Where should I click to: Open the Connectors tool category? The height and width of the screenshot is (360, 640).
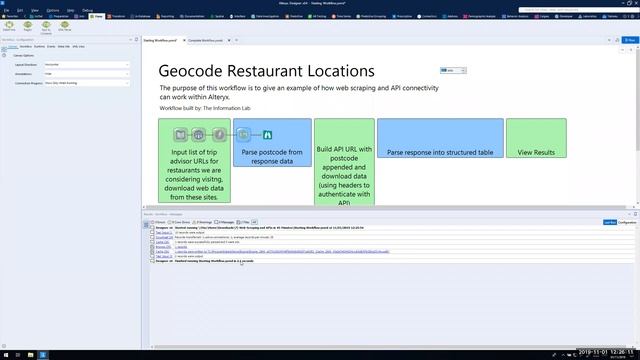pos(427,16)
